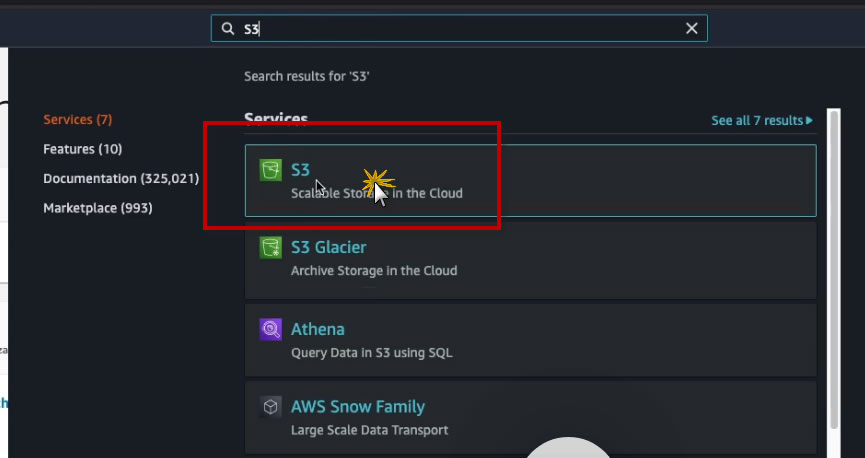Click the AWS Snow Family cube icon

270,407
